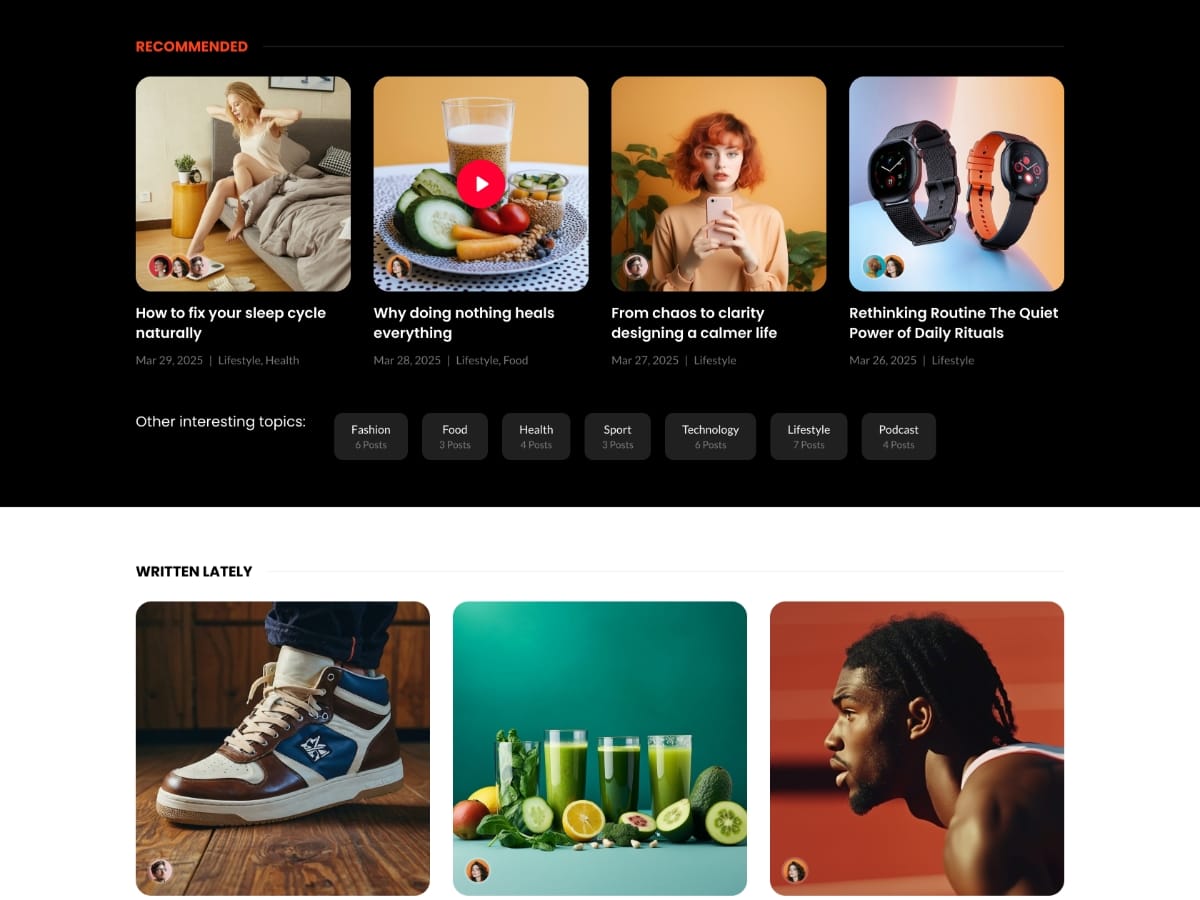
Task: Select the Health topic tag
Action: tap(536, 436)
